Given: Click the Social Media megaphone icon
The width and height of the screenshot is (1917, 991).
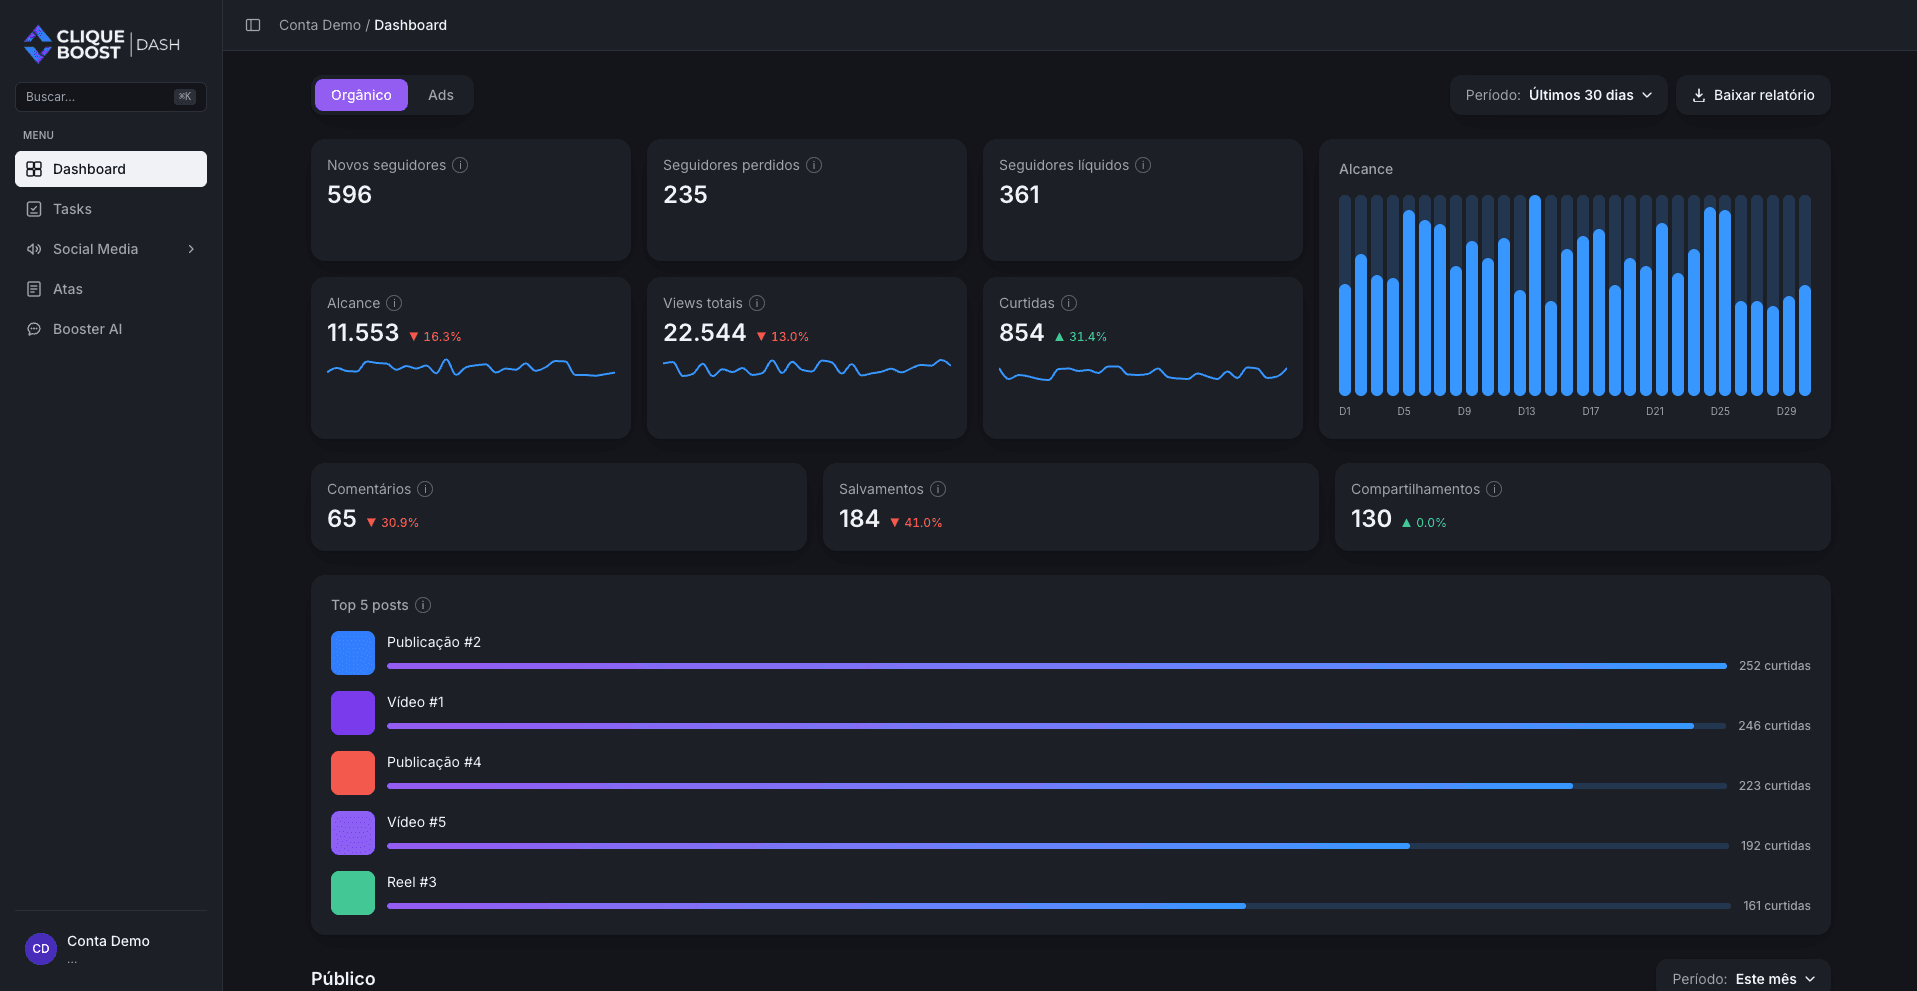Looking at the screenshot, I should (34, 249).
